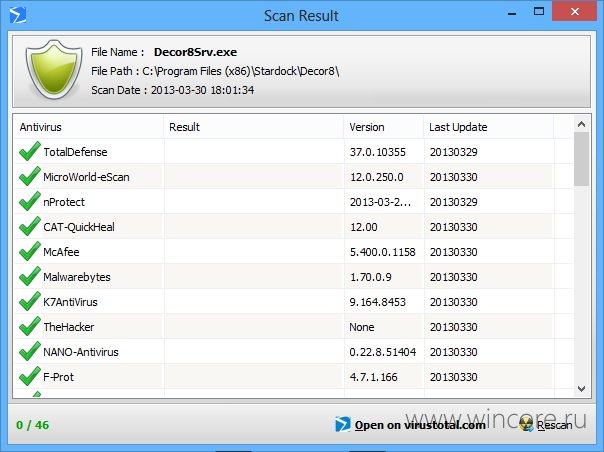Click the green shield status icon
Image resolution: width=604 pixels, height=452 pixels.
54,69
